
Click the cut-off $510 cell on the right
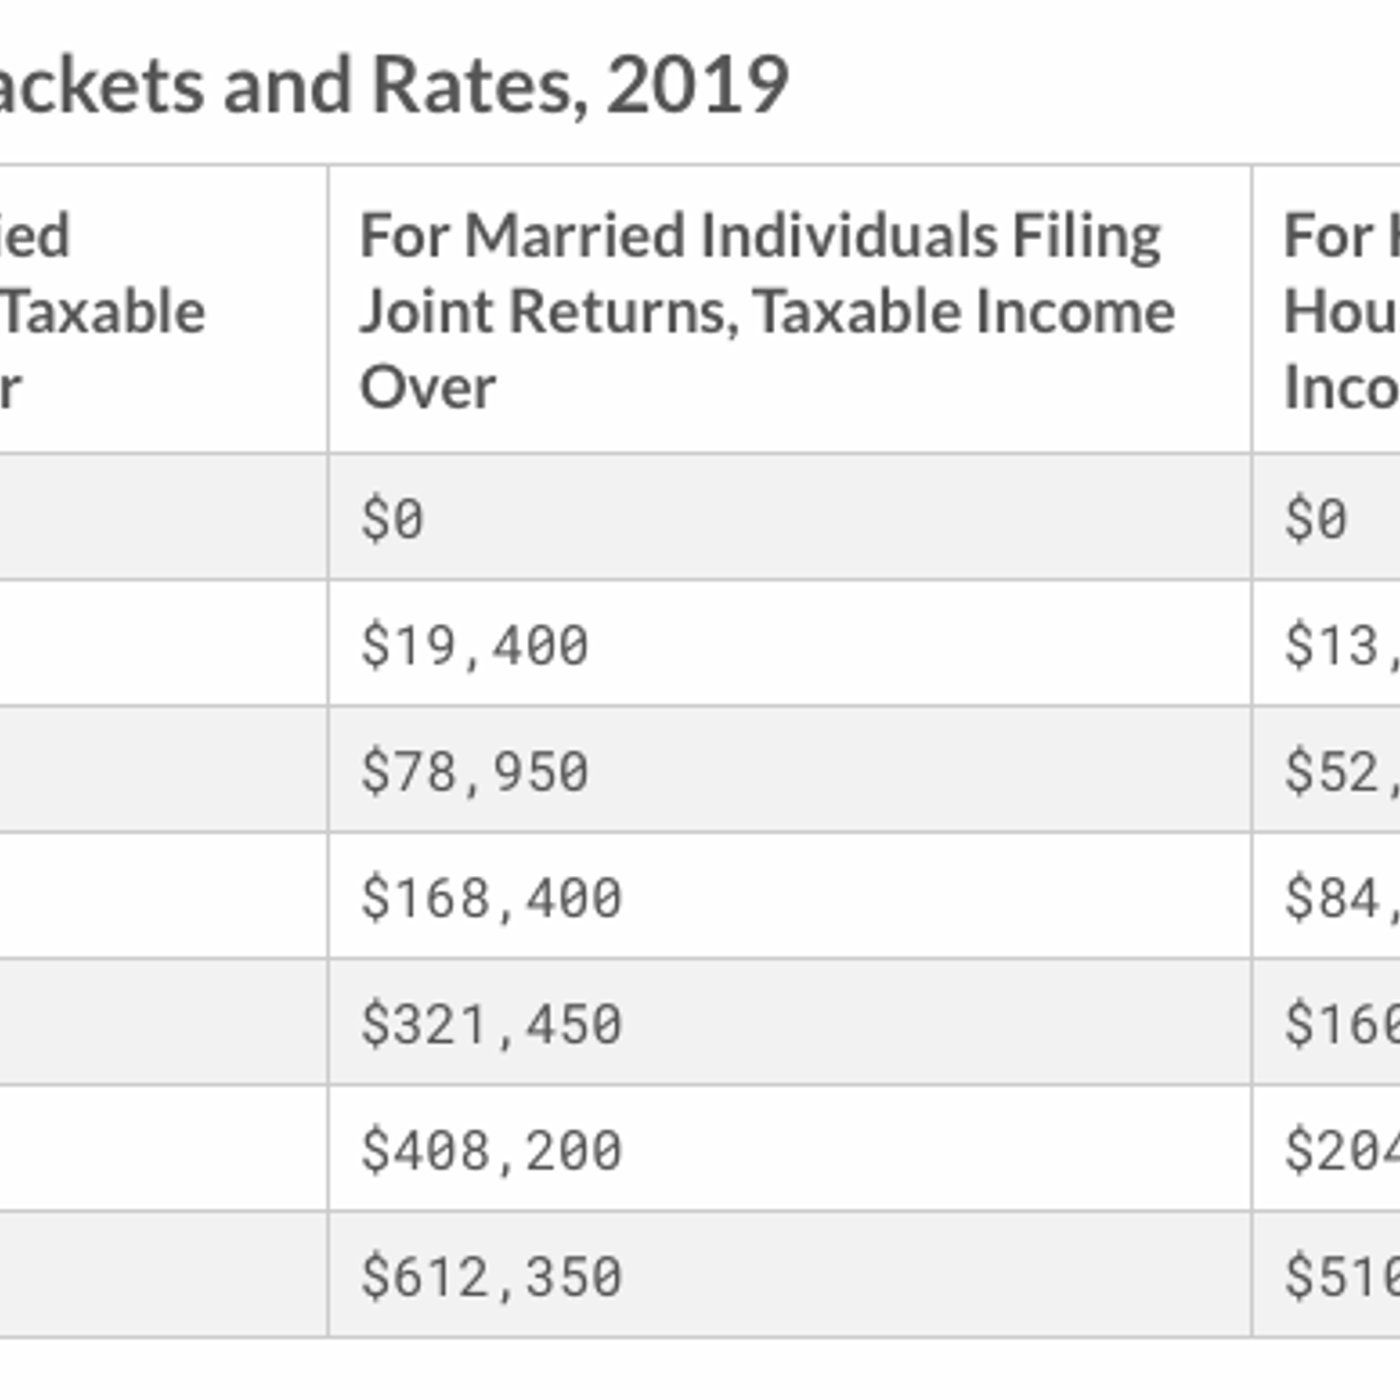coord(1340,1276)
